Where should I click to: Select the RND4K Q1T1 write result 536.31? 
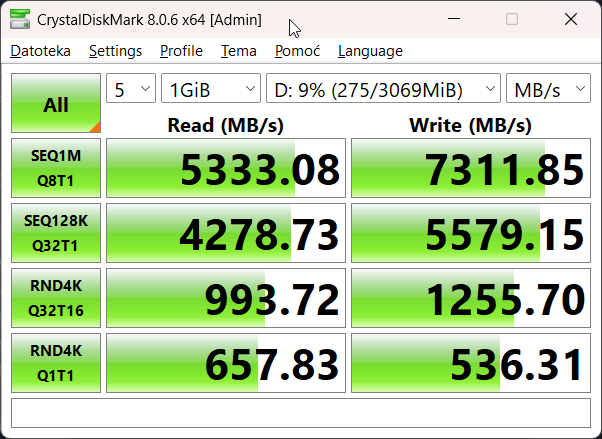(x=471, y=363)
